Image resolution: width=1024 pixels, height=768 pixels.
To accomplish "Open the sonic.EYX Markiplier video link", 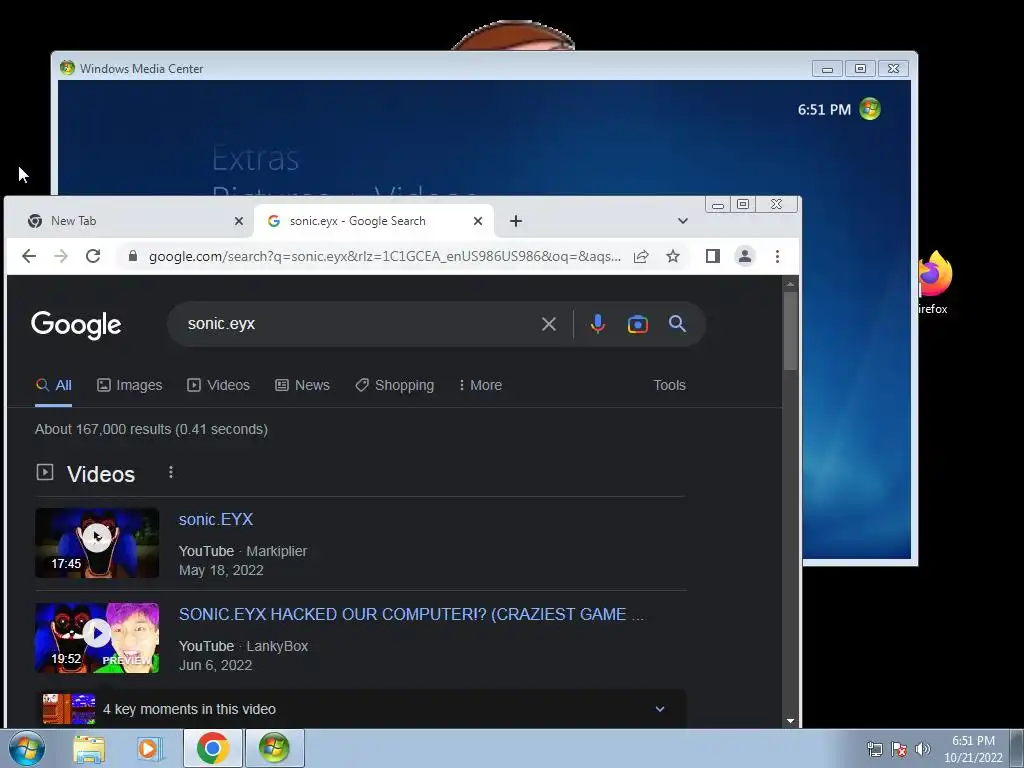I will click(216, 519).
